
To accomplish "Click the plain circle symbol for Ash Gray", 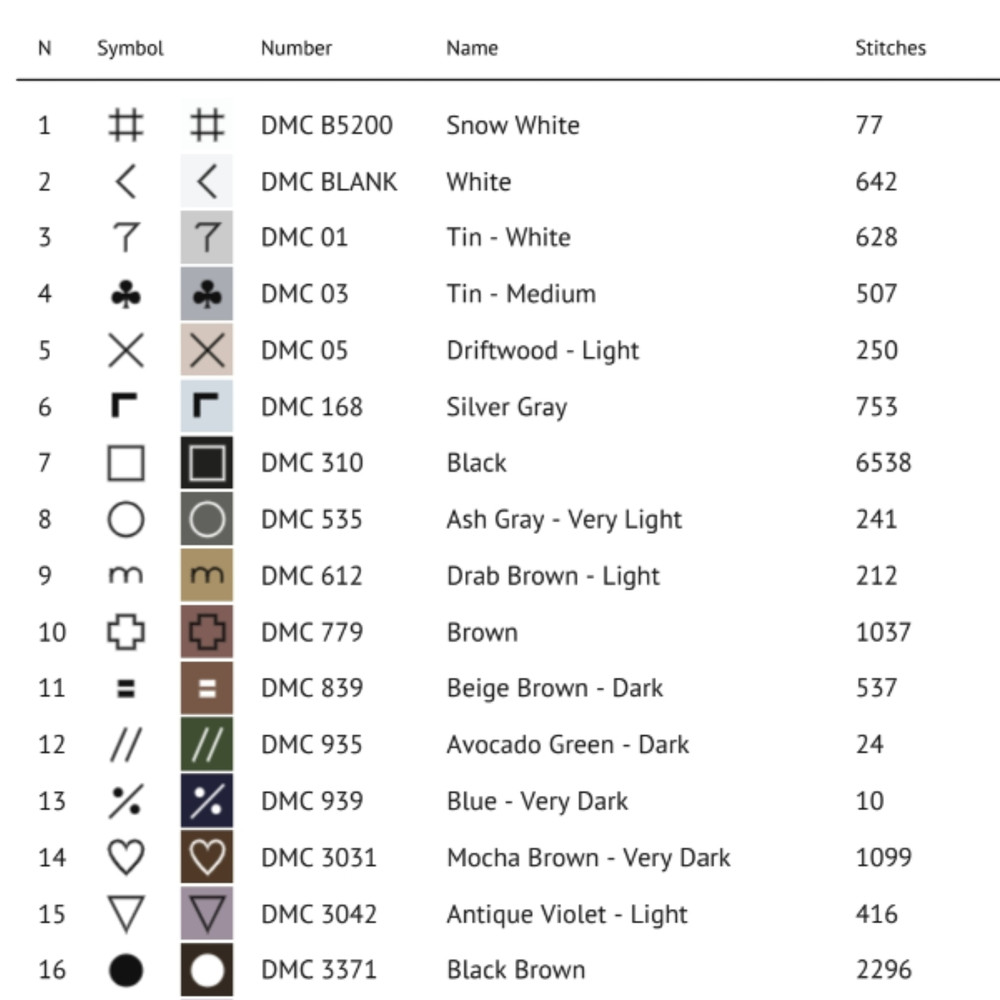I will (126, 520).
